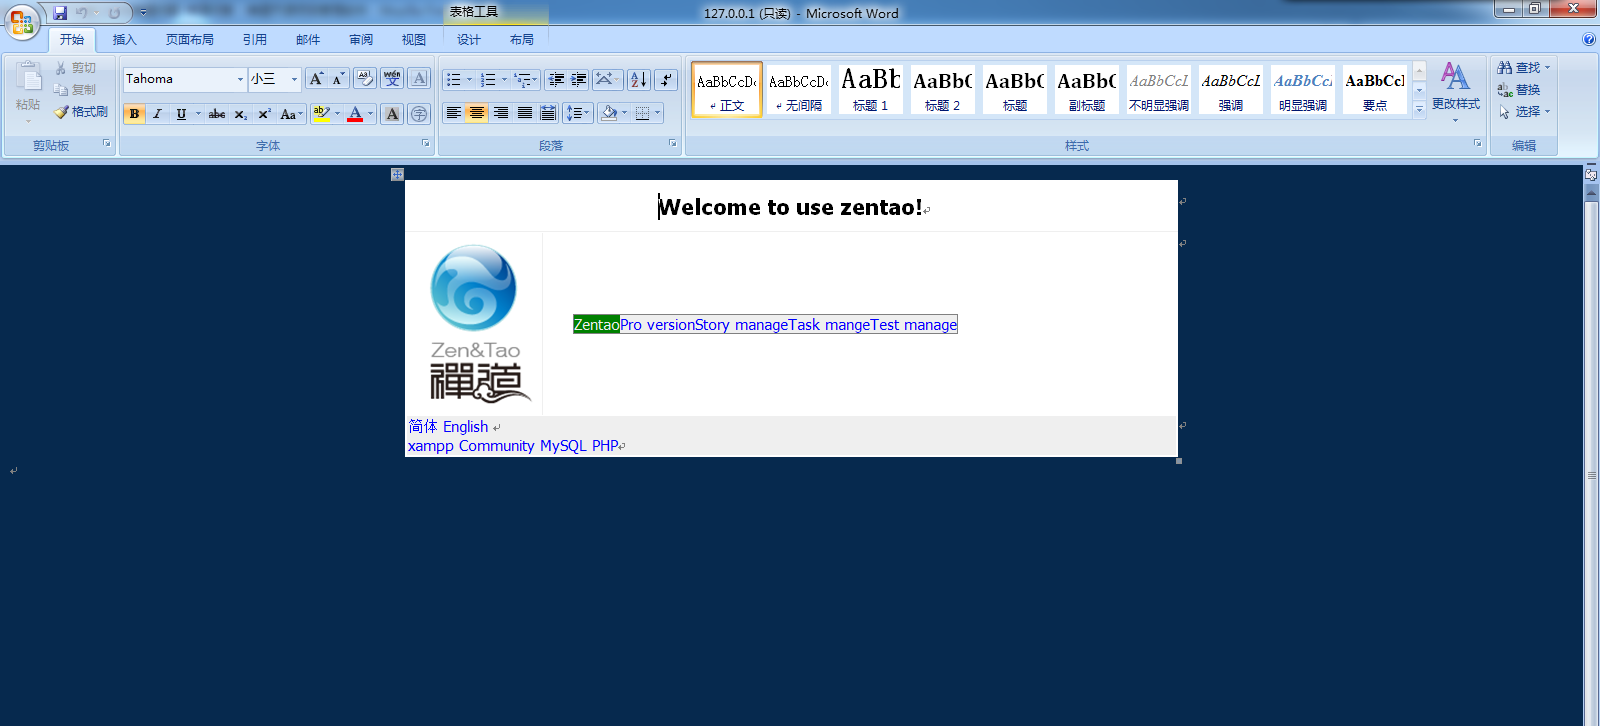Open the borders dropdown arrow
Image resolution: width=1600 pixels, height=726 pixels.
pyautogui.click(x=657, y=113)
